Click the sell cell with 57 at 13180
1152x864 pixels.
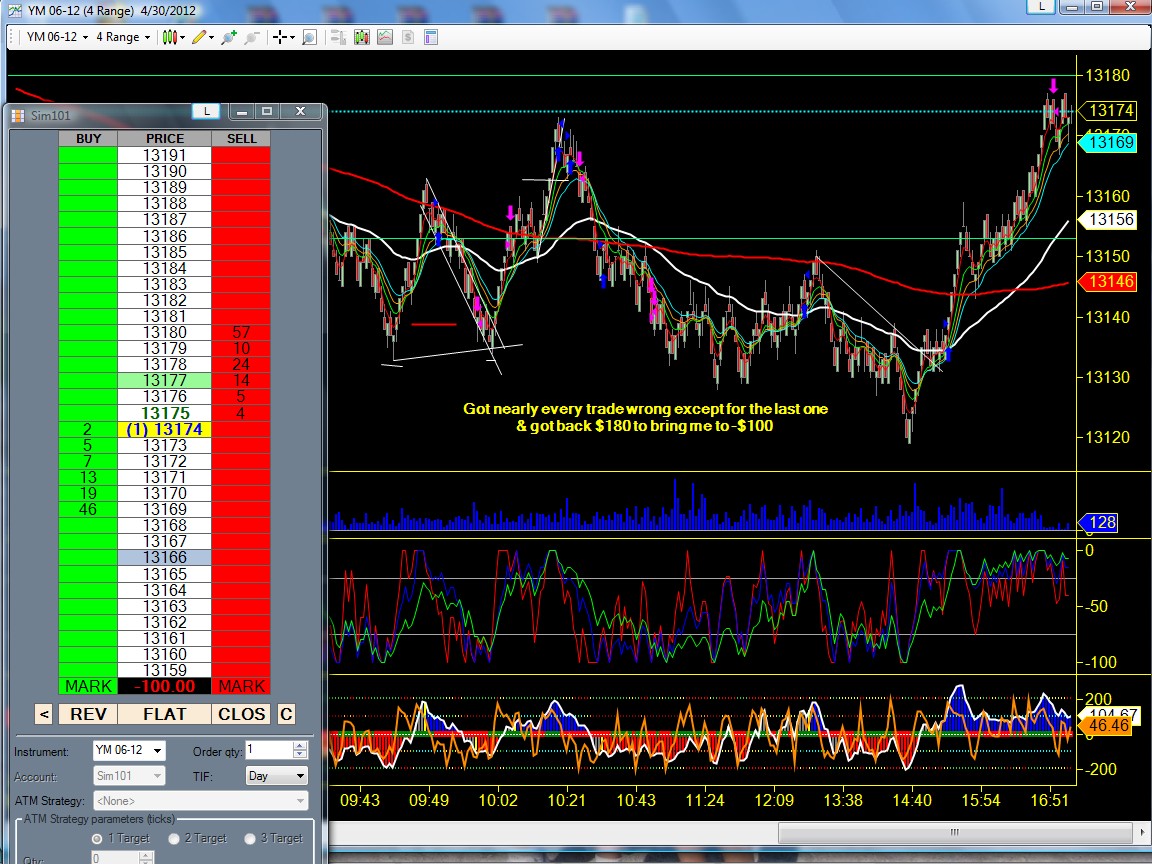[242, 332]
